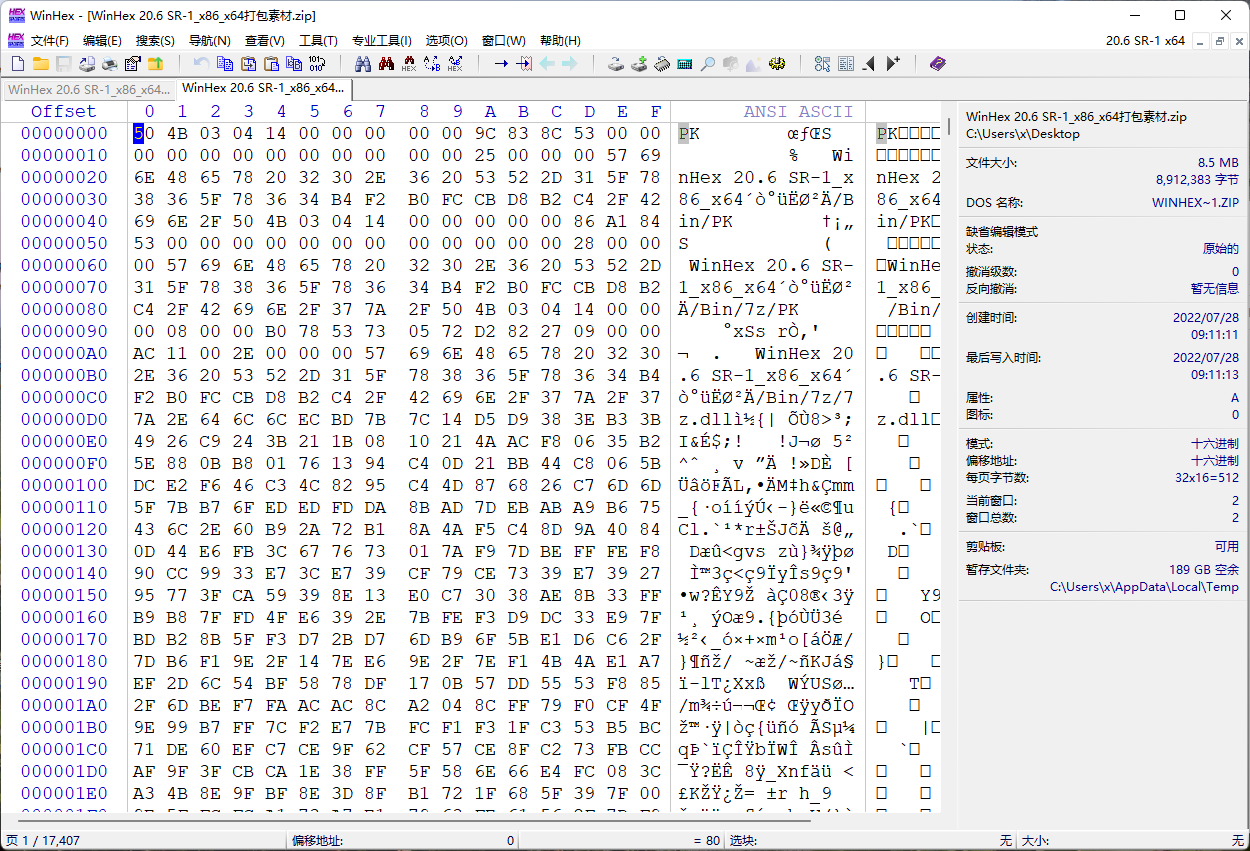Click the Data Interpreter panel icon
This screenshot has width=1250, height=851.
coord(846,64)
